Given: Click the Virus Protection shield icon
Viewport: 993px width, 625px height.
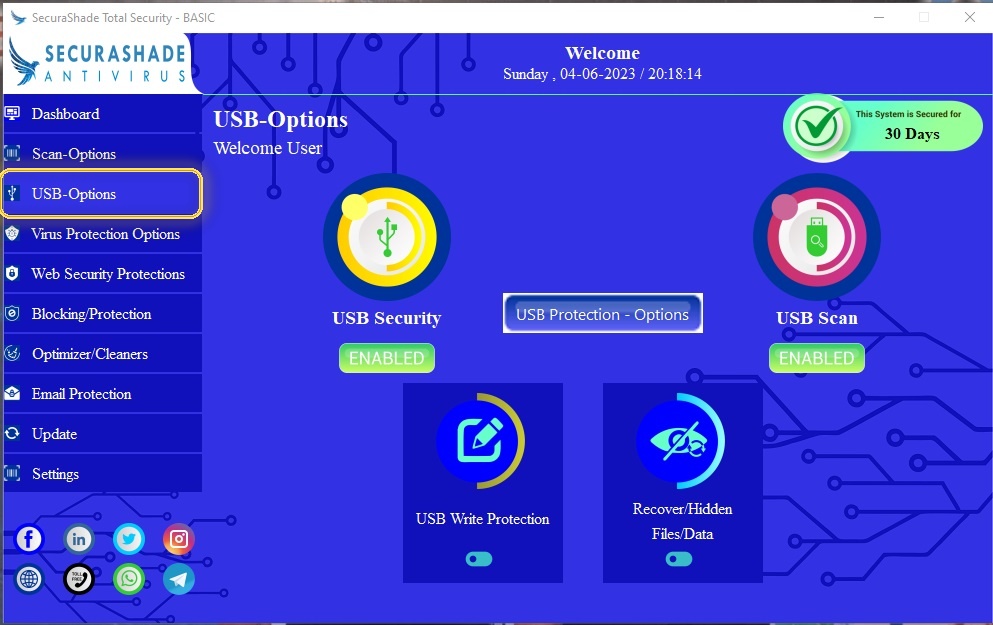Looking at the screenshot, I should point(12,233).
